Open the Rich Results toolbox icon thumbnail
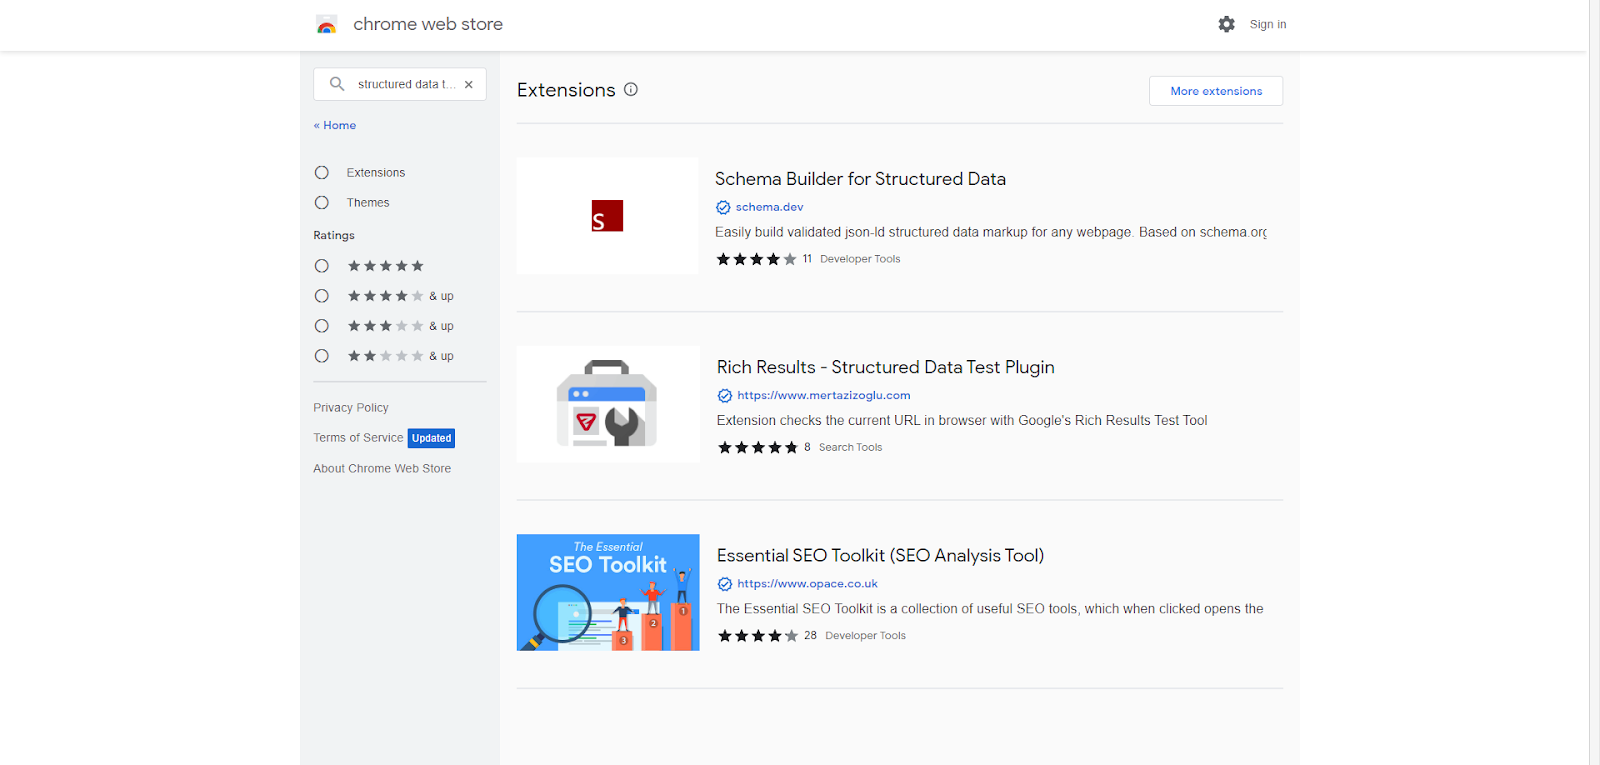Image resolution: width=1600 pixels, height=765 pixels. (x=608, y=404)
